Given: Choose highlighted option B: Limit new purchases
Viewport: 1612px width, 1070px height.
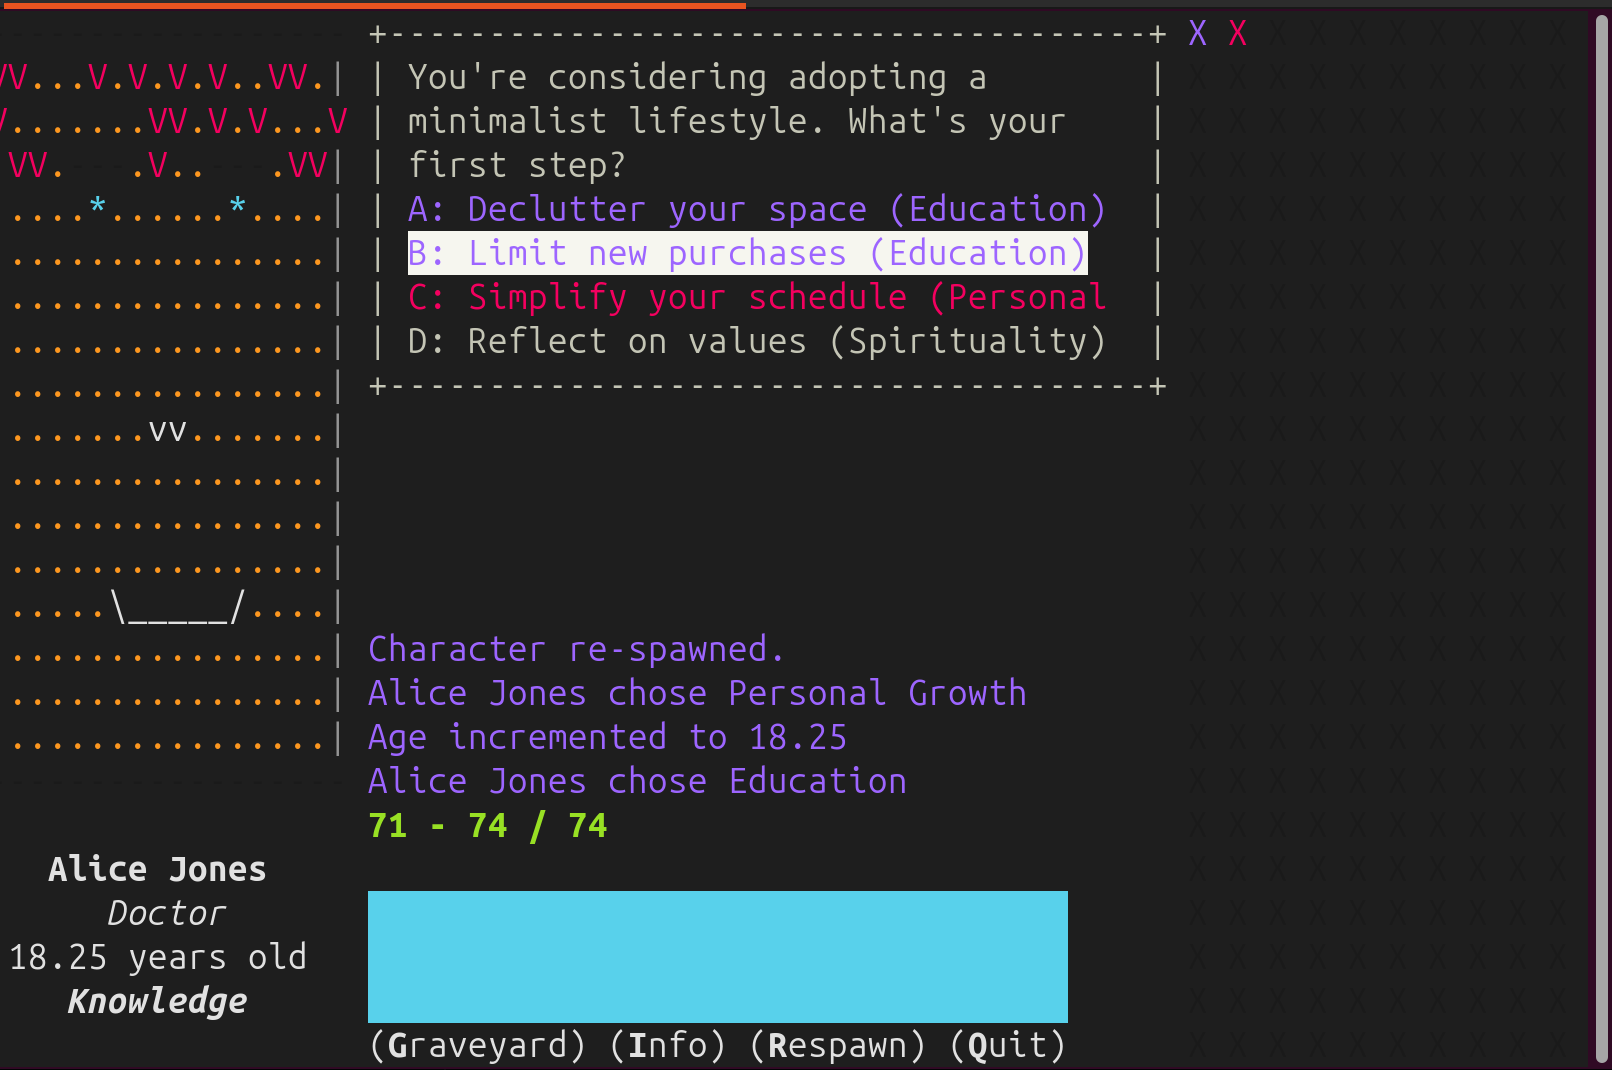Looking at the screenshot, I should coord(747,253).
